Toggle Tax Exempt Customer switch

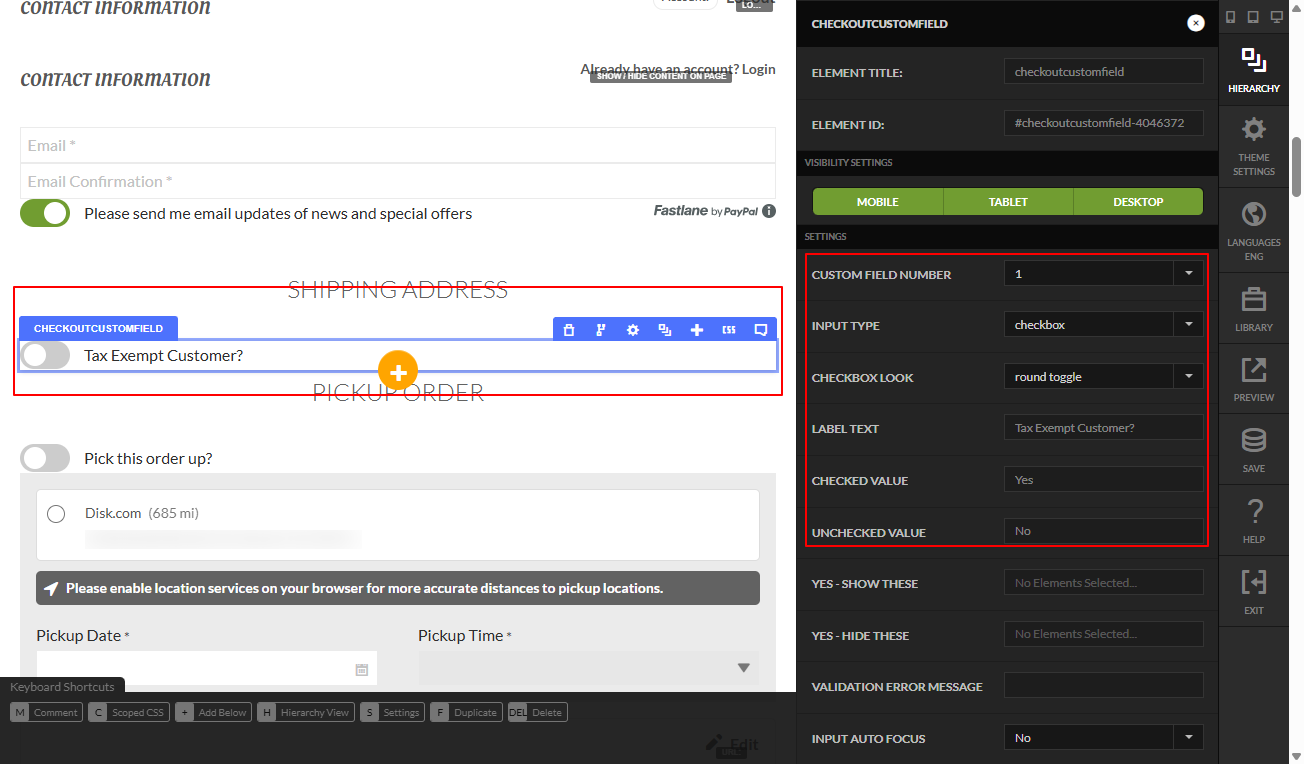[x=45, y=355]
